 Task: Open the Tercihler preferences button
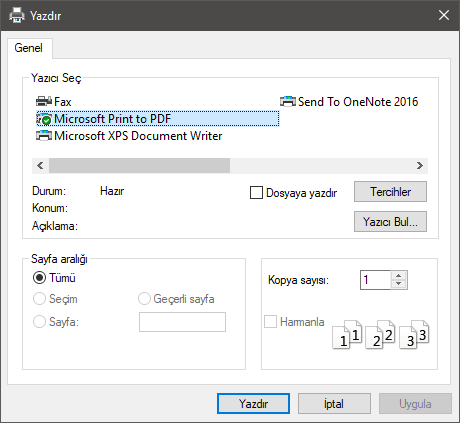(x=390, y=192)
